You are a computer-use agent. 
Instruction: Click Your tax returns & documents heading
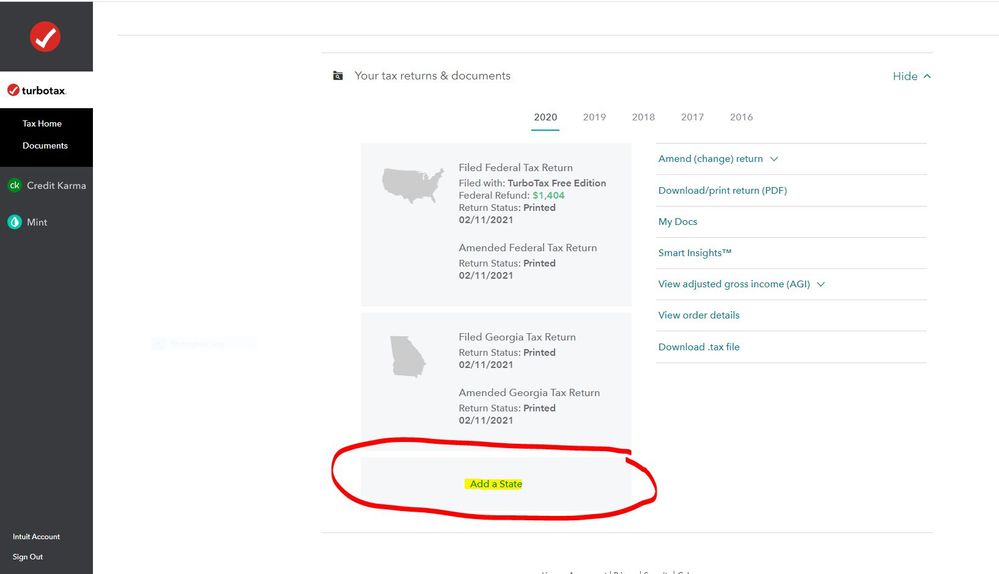pos(433,76)
